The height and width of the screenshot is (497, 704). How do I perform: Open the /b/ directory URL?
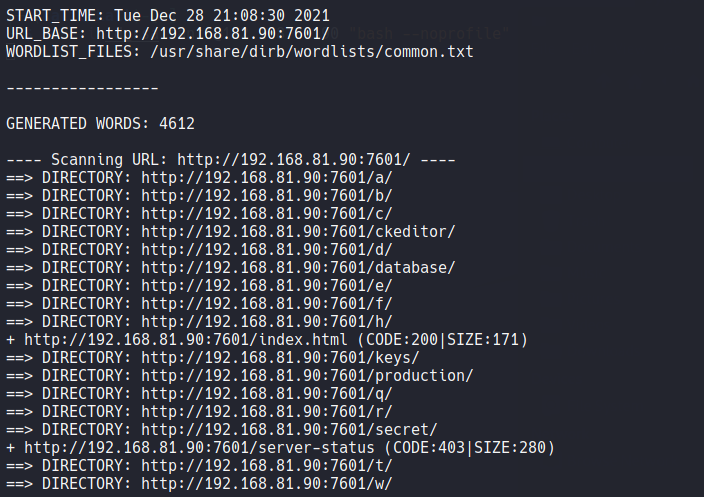tap(266, 196)
